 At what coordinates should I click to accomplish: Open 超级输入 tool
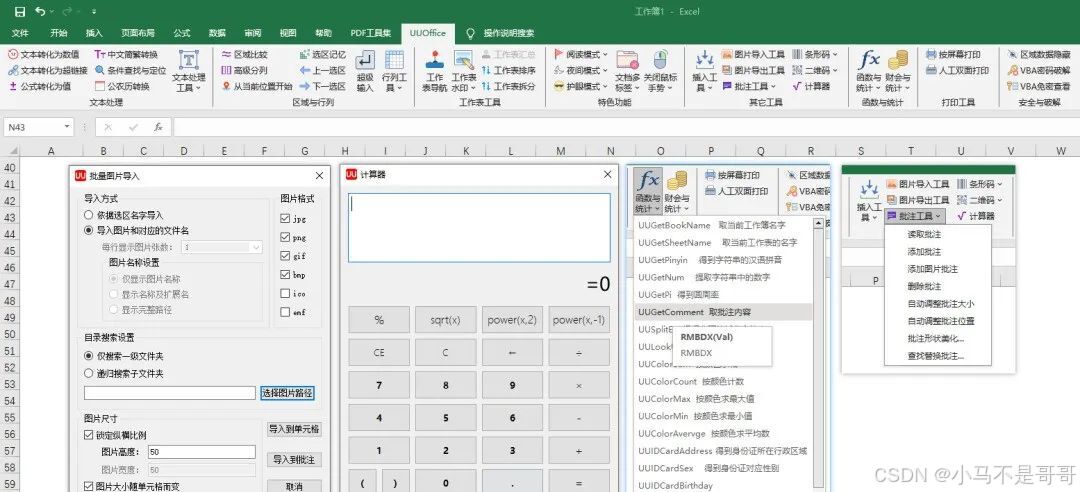click(x=365, y=71)
